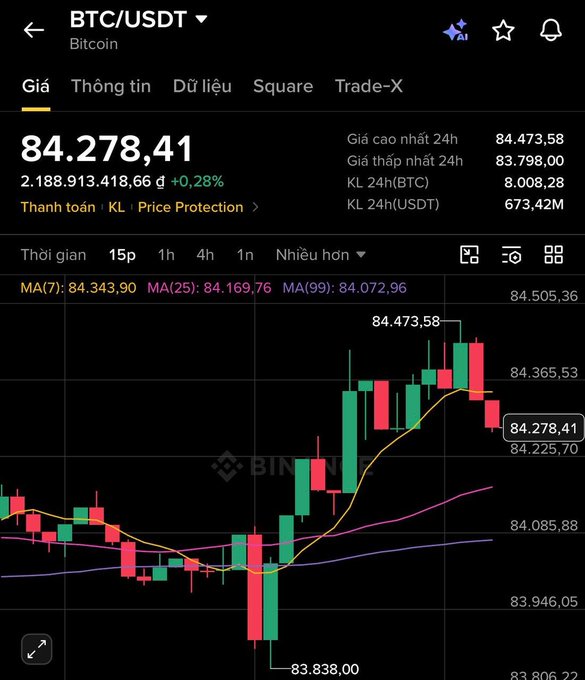Viewport: 585px width, 680px height.
Task: Tap the KL 24h(USDT) value 673,42M
Action: tap(534, 204)
